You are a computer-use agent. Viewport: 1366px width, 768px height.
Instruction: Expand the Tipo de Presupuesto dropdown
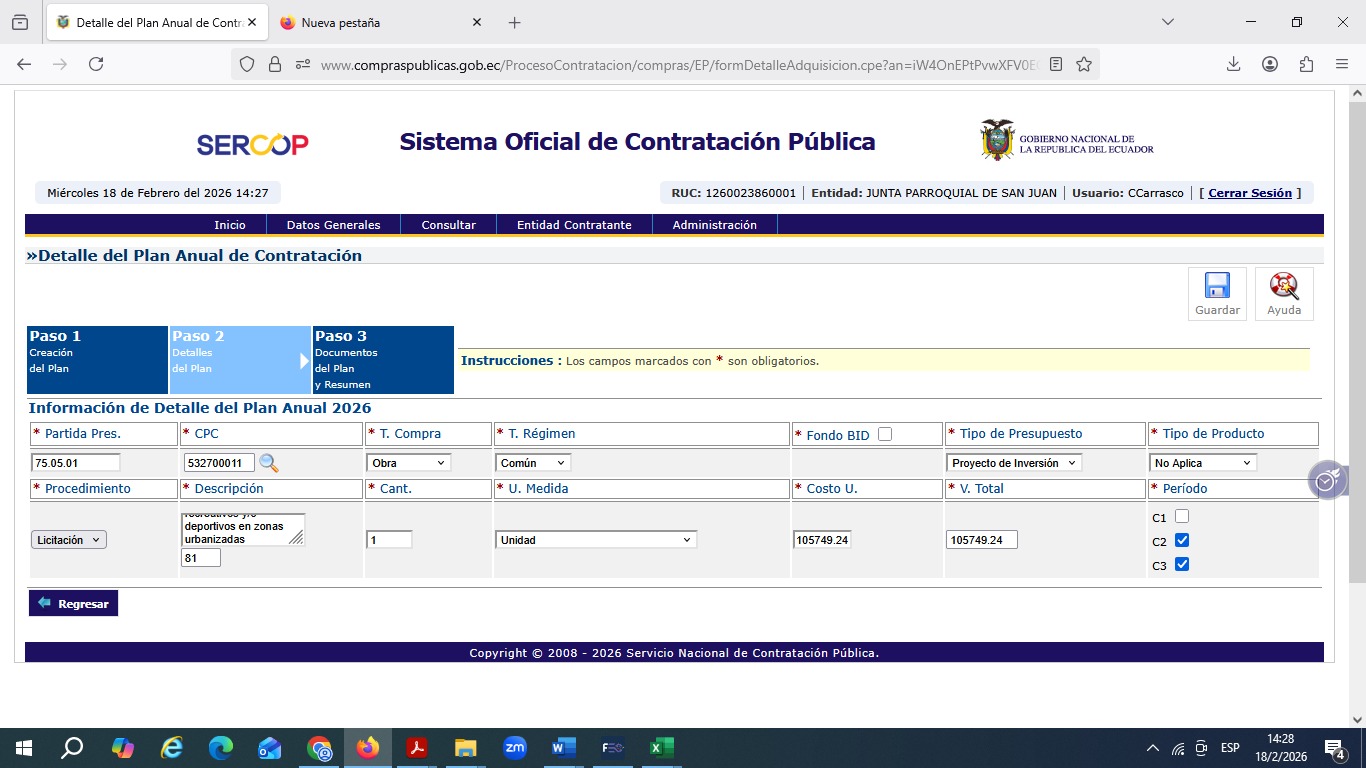1014,463
